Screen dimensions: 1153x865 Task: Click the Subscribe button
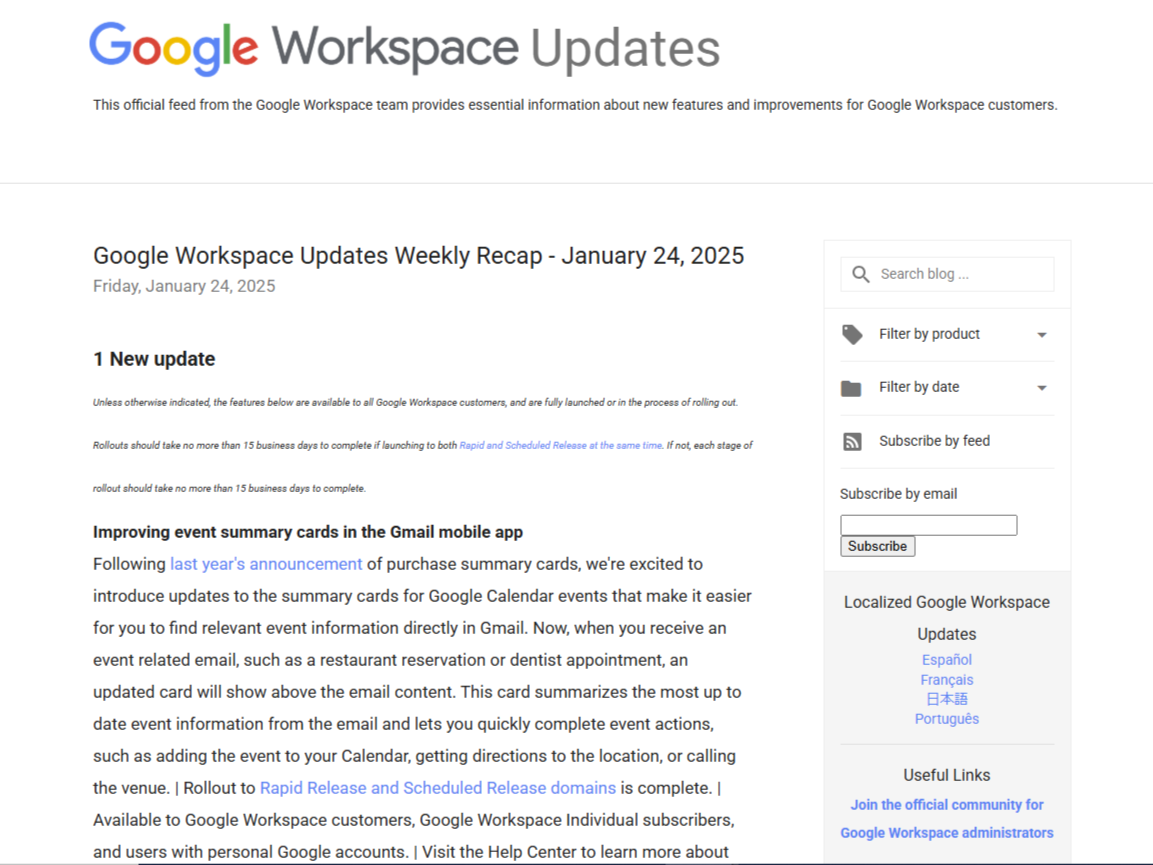coord(877,546)
